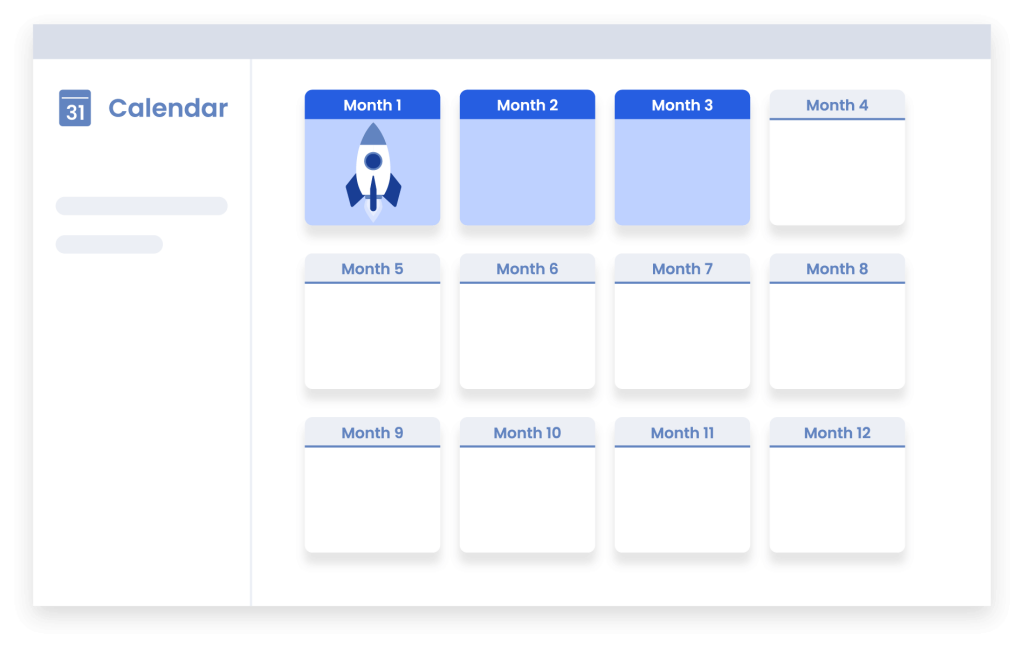Open the Month 4 card
The image size is (1024, 648).
(x=837, y=158)
